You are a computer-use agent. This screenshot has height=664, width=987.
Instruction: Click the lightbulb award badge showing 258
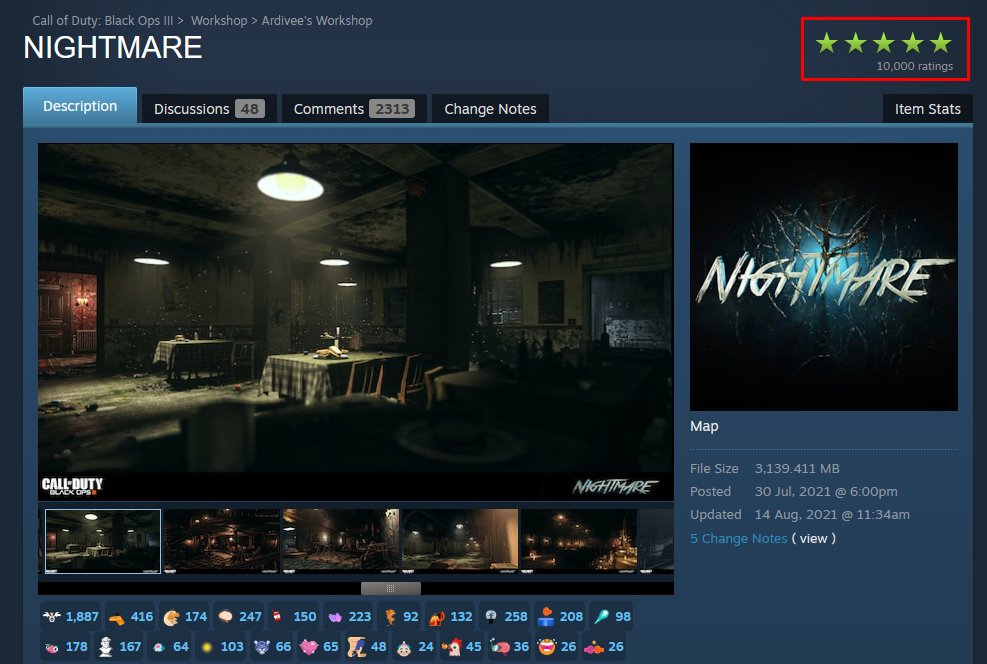(x=505, y=616)
